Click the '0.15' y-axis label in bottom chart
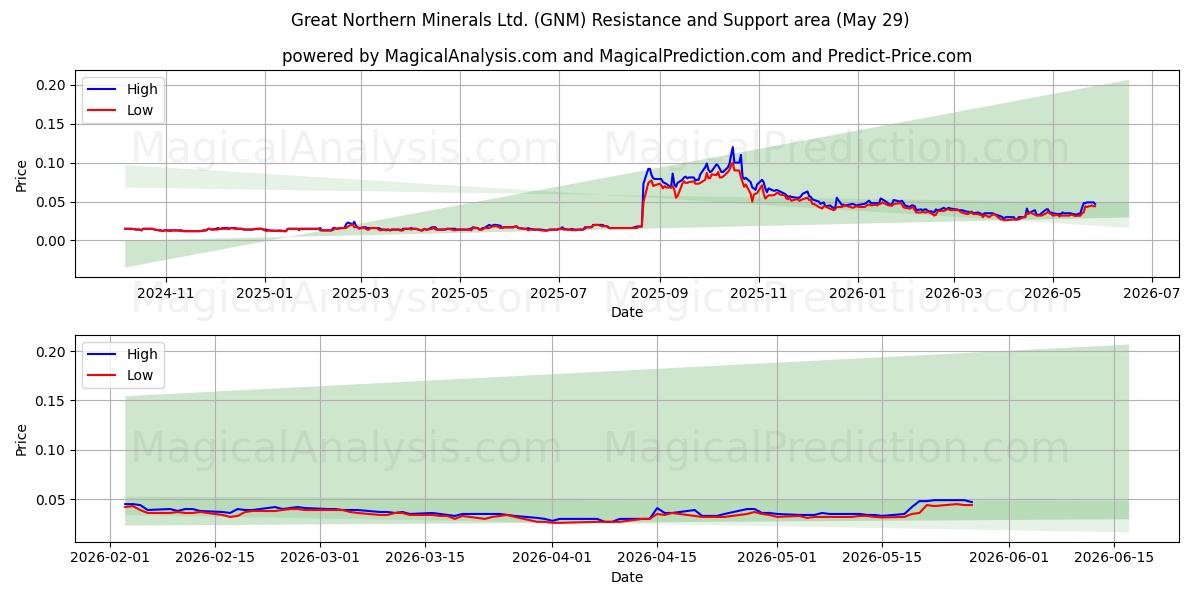The height and width of the screenshot is (600, 1200). tap(53, 401)
